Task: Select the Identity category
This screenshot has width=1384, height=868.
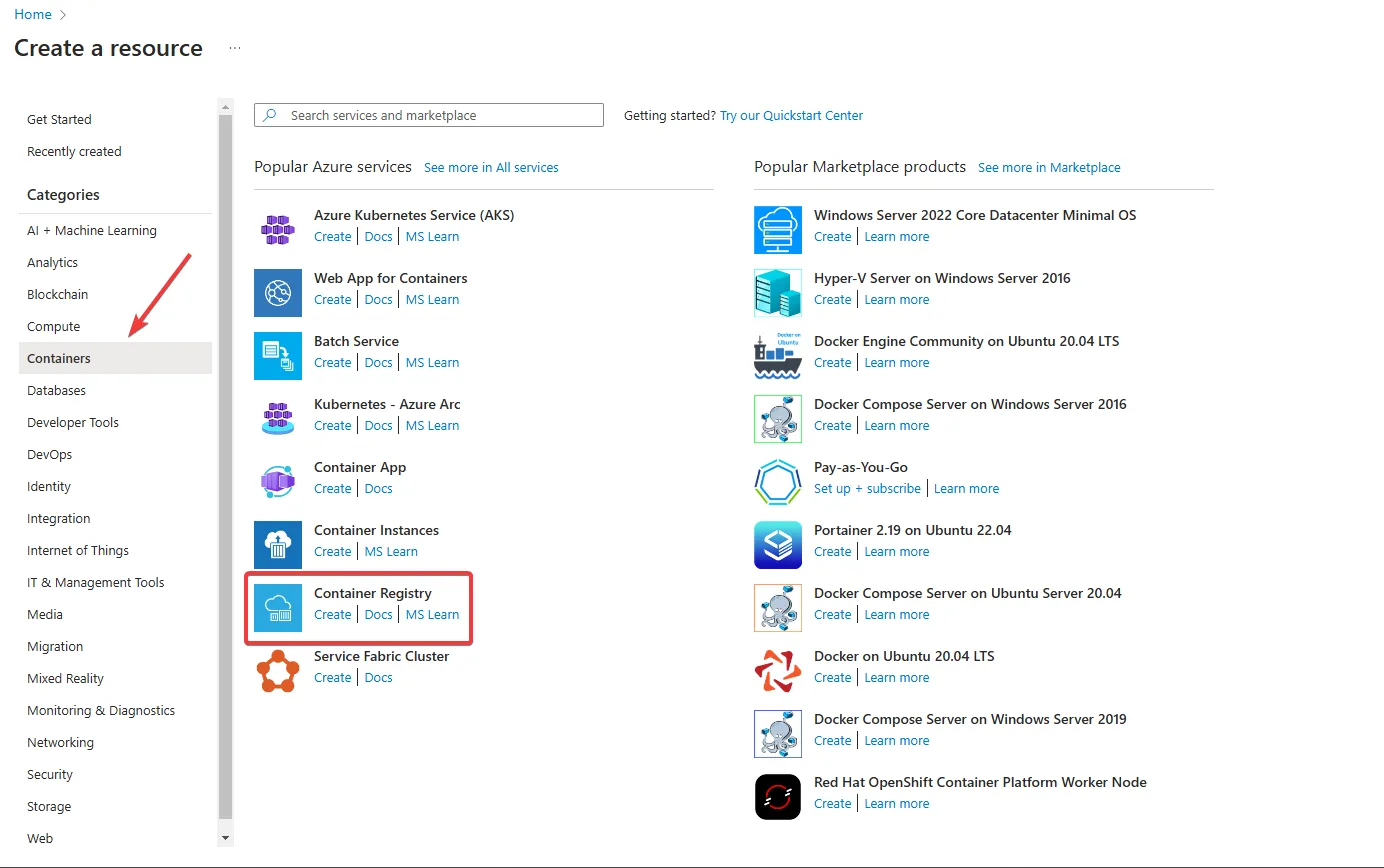Action: click(x=115, y=486)
